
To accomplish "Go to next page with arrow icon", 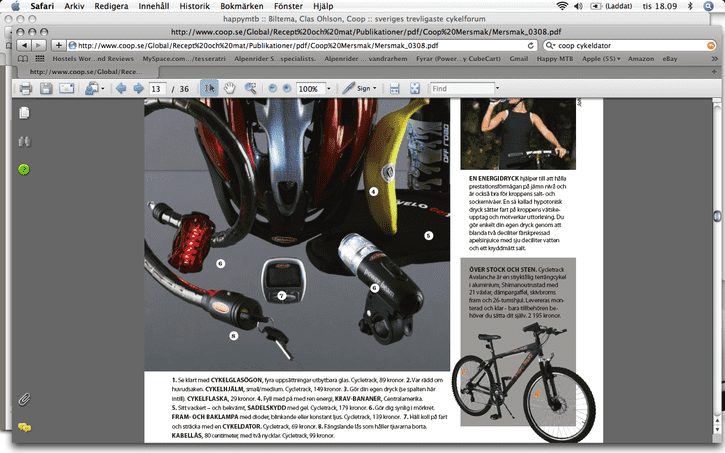I will [137, 89].
